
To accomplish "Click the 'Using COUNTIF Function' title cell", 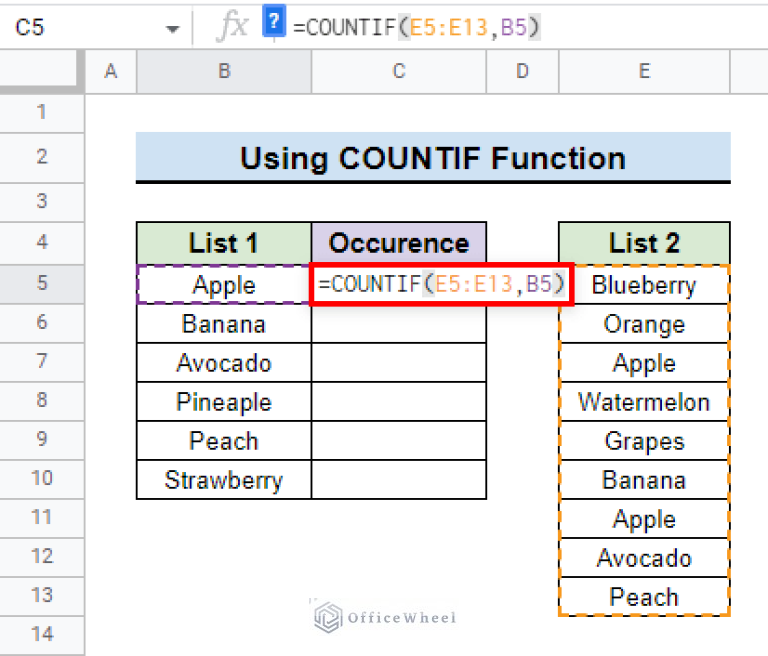I will coord(433,158).
